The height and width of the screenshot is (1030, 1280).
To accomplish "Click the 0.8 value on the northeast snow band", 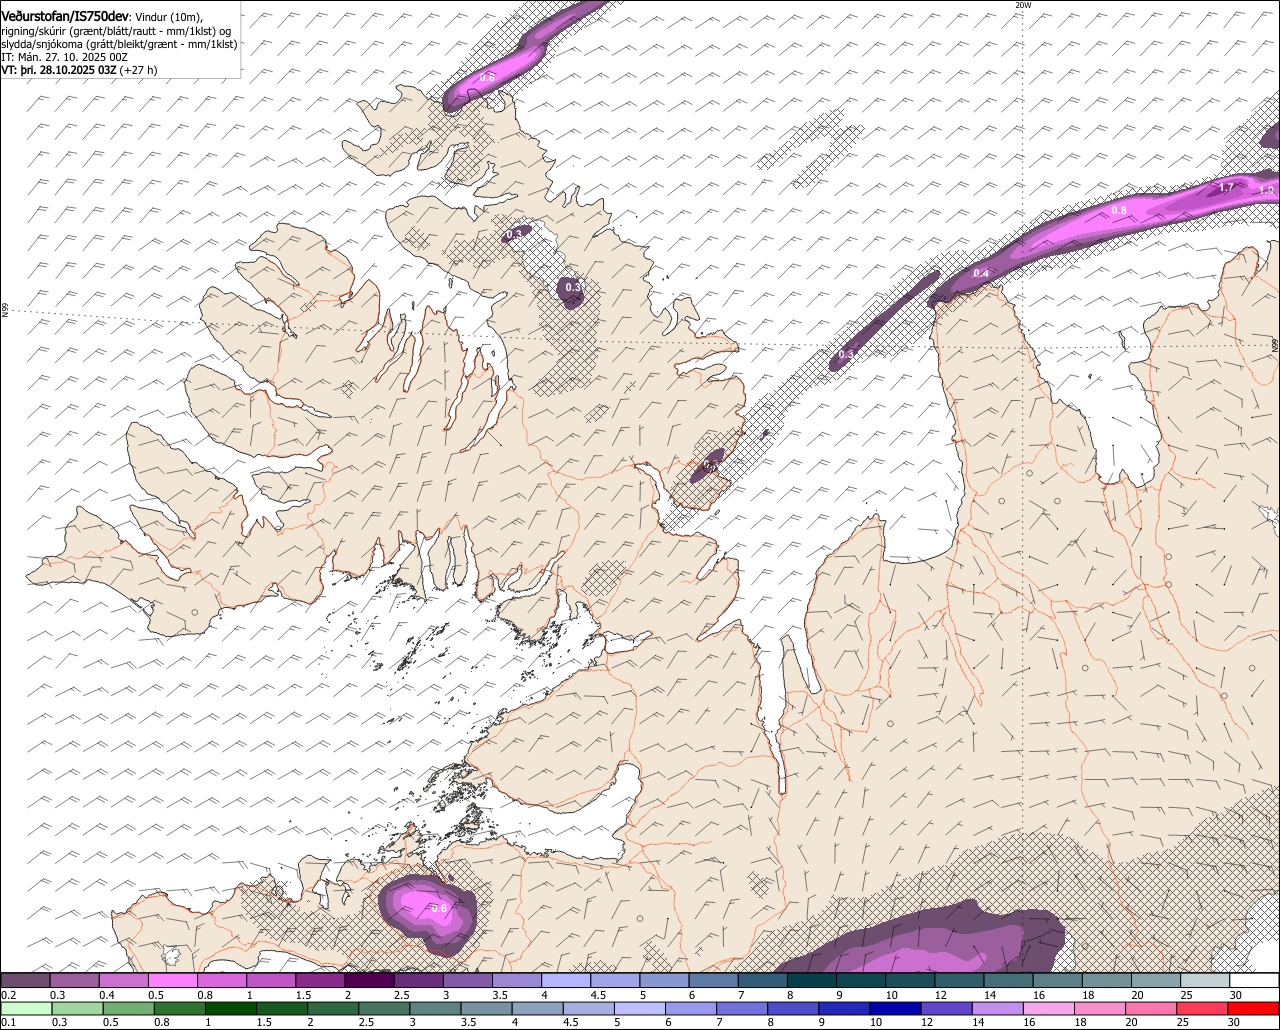I will point(1119,210).
